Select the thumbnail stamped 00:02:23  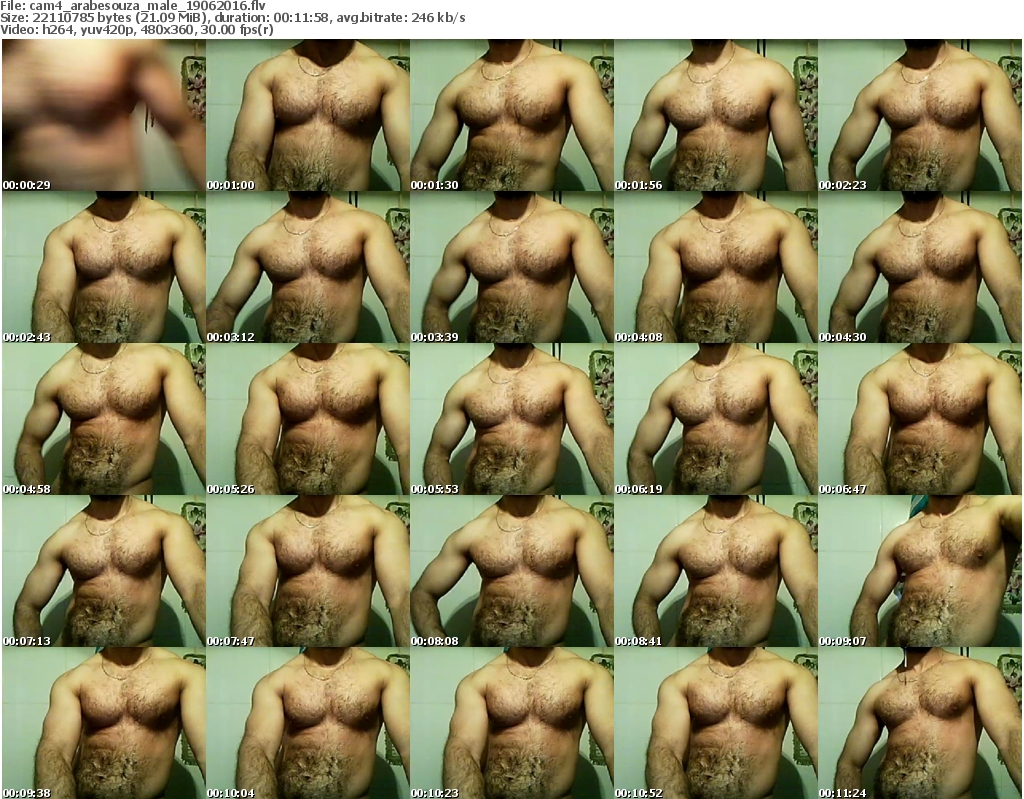[x=920, y=115]
